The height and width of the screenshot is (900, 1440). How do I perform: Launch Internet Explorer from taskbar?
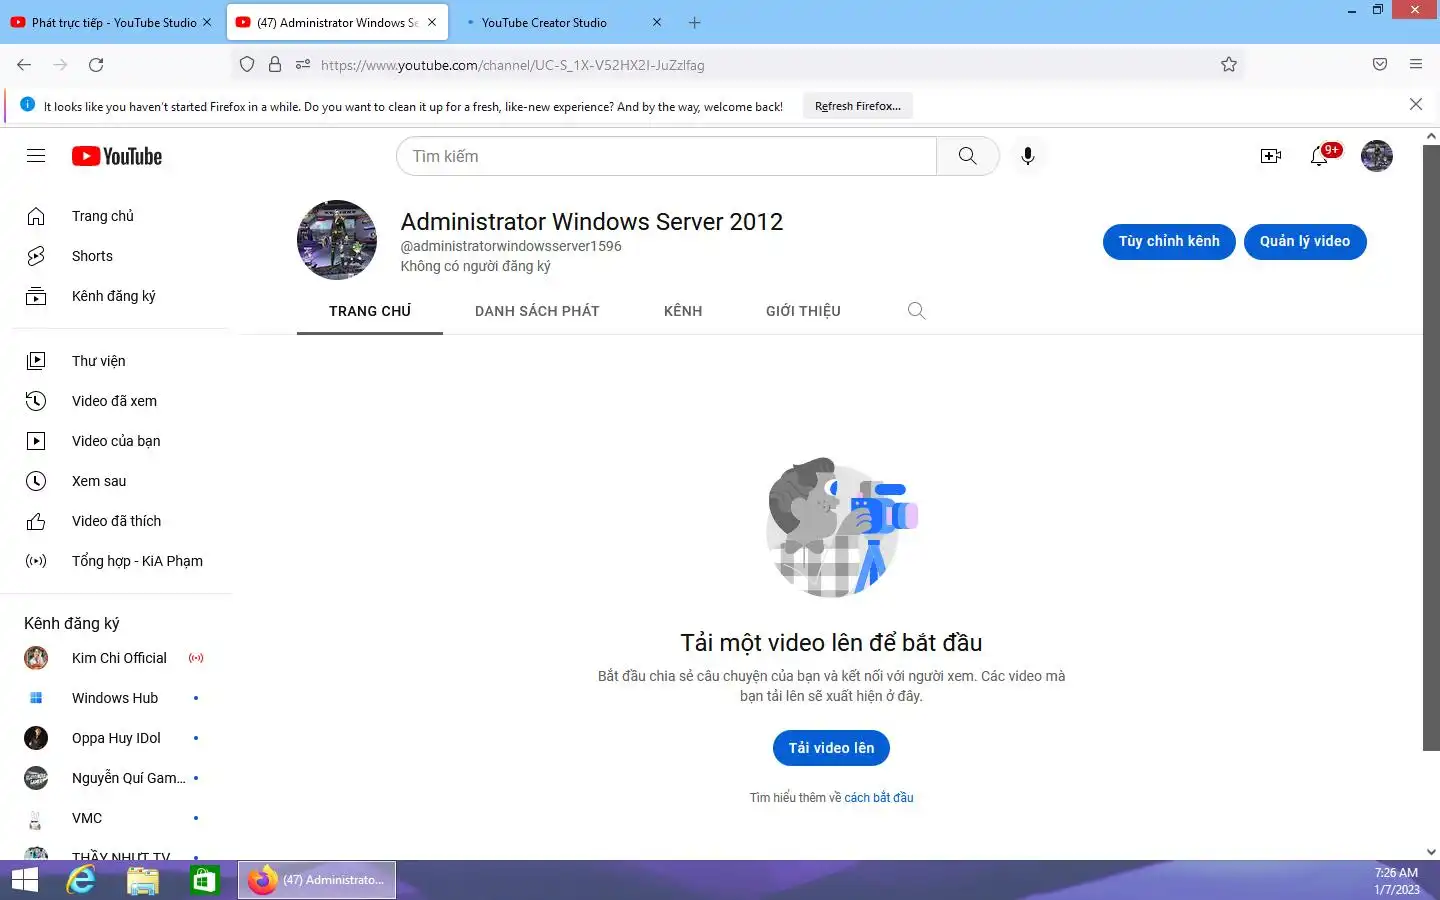click(x=81, y=880)
